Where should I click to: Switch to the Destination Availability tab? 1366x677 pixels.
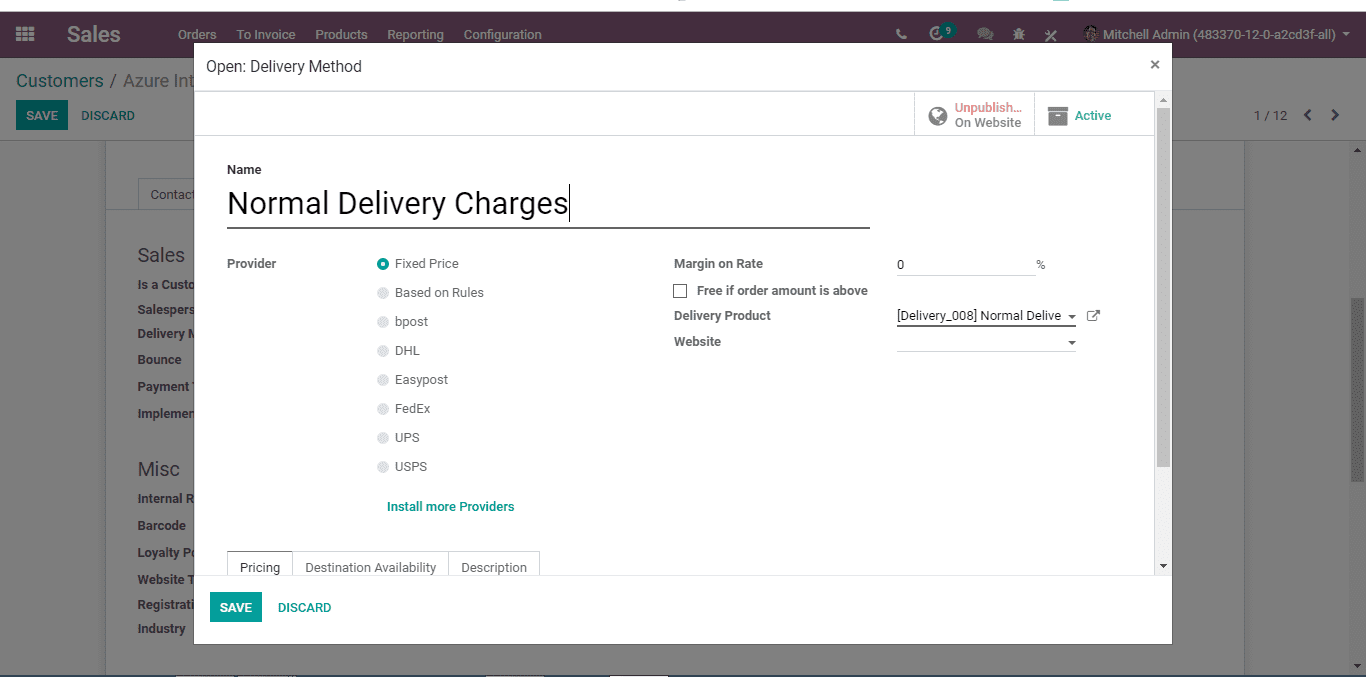[x=370, y=566]
